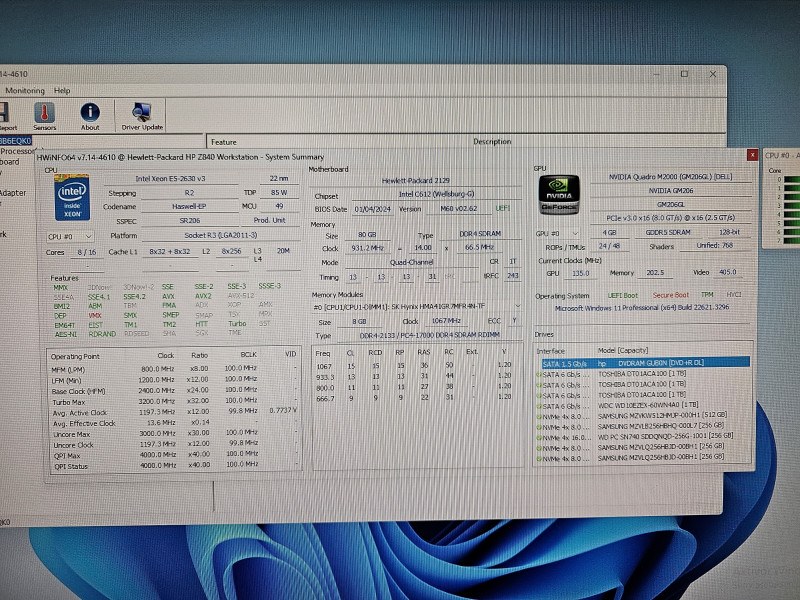Click the PCIe v3.0 x16 bus value
The image size is (800, 600).
coord(670,218)
